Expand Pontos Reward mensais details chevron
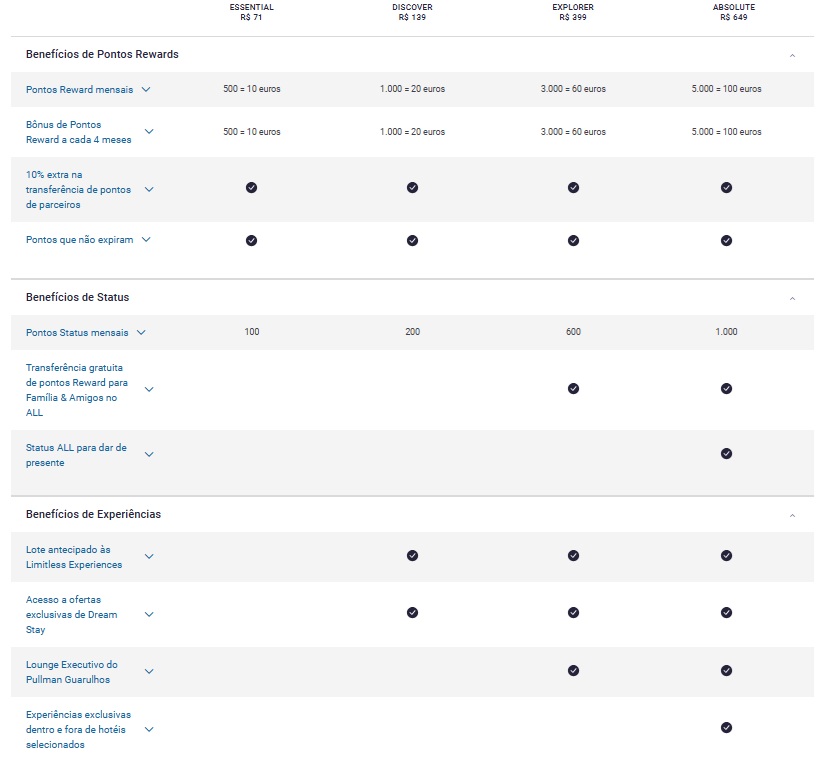Viewport: 820px width, 762px height. pyautogui.click(x=146, y=90)
